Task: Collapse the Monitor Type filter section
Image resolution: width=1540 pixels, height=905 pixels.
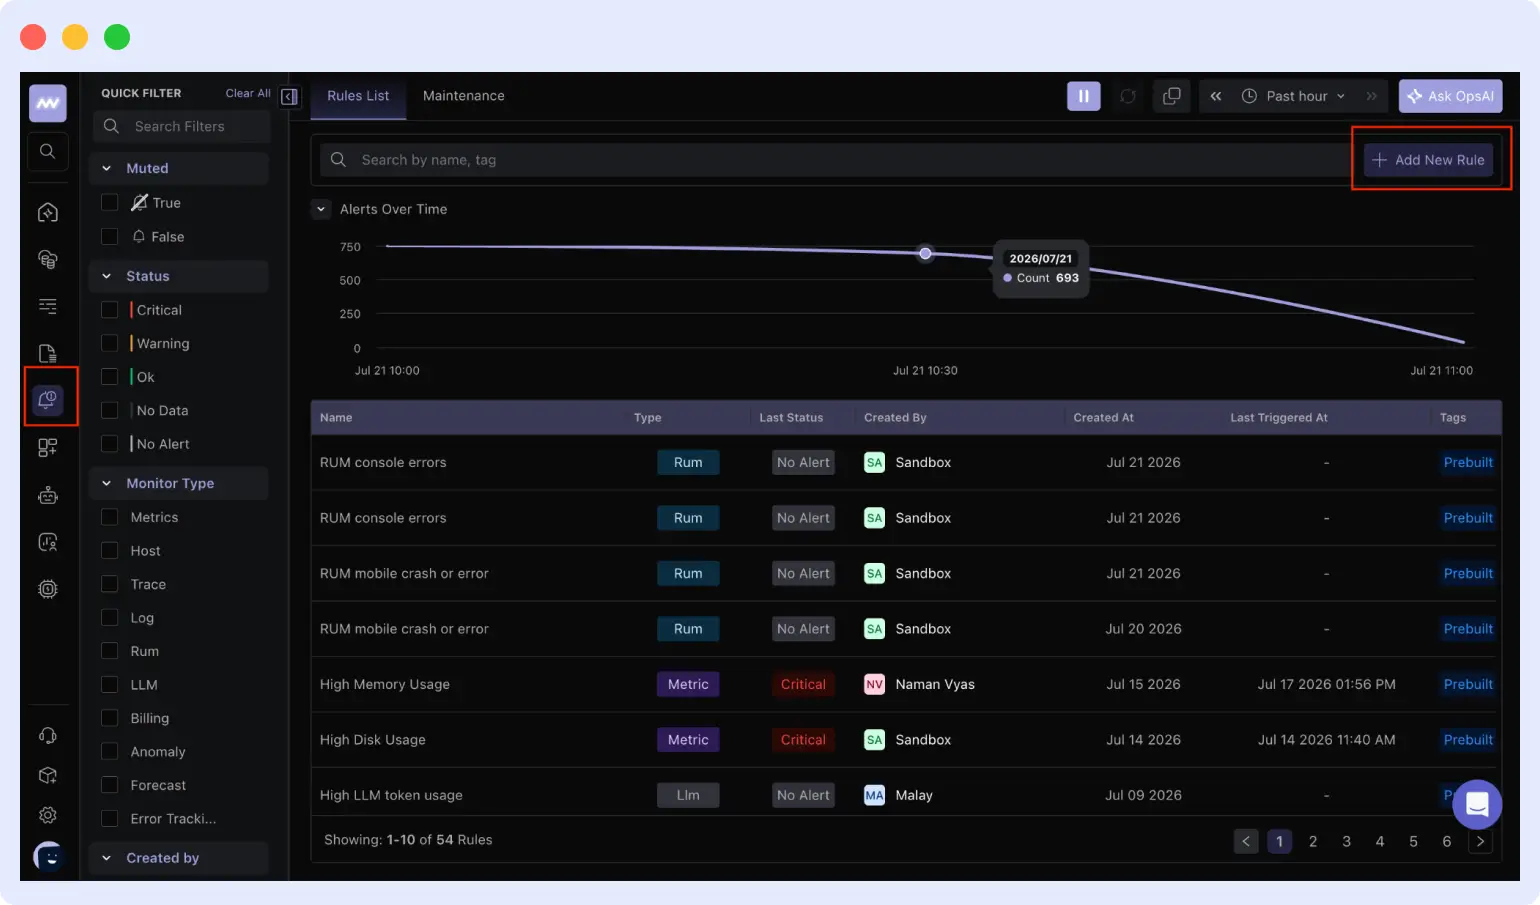Action: [x=179, y=483]
